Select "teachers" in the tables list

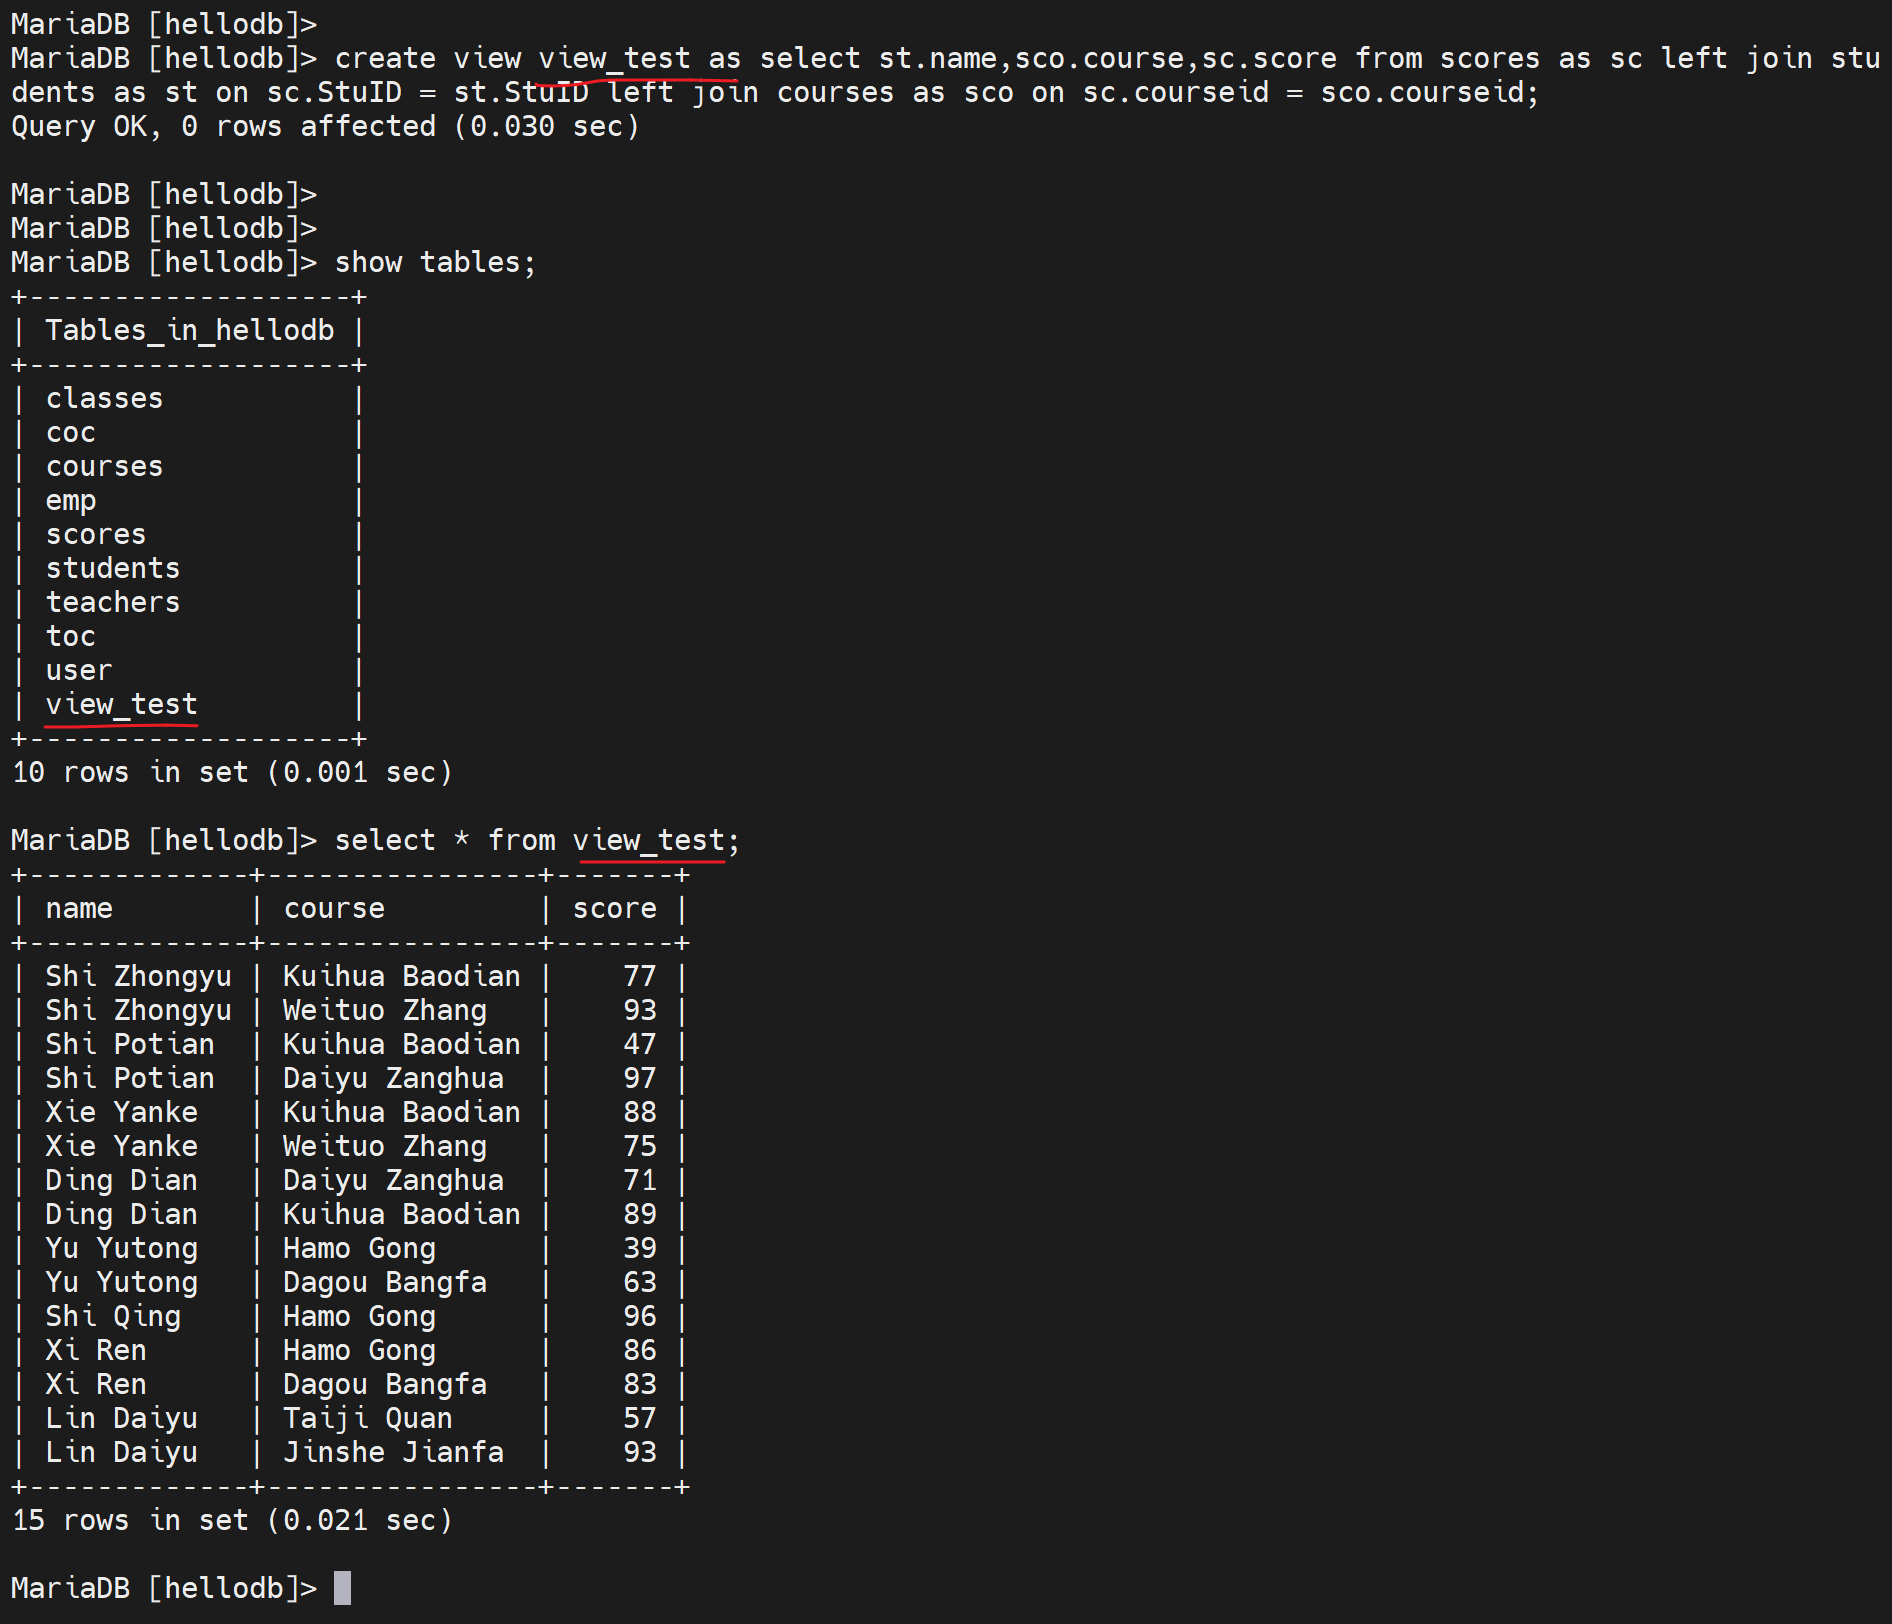tap(112, 603)
